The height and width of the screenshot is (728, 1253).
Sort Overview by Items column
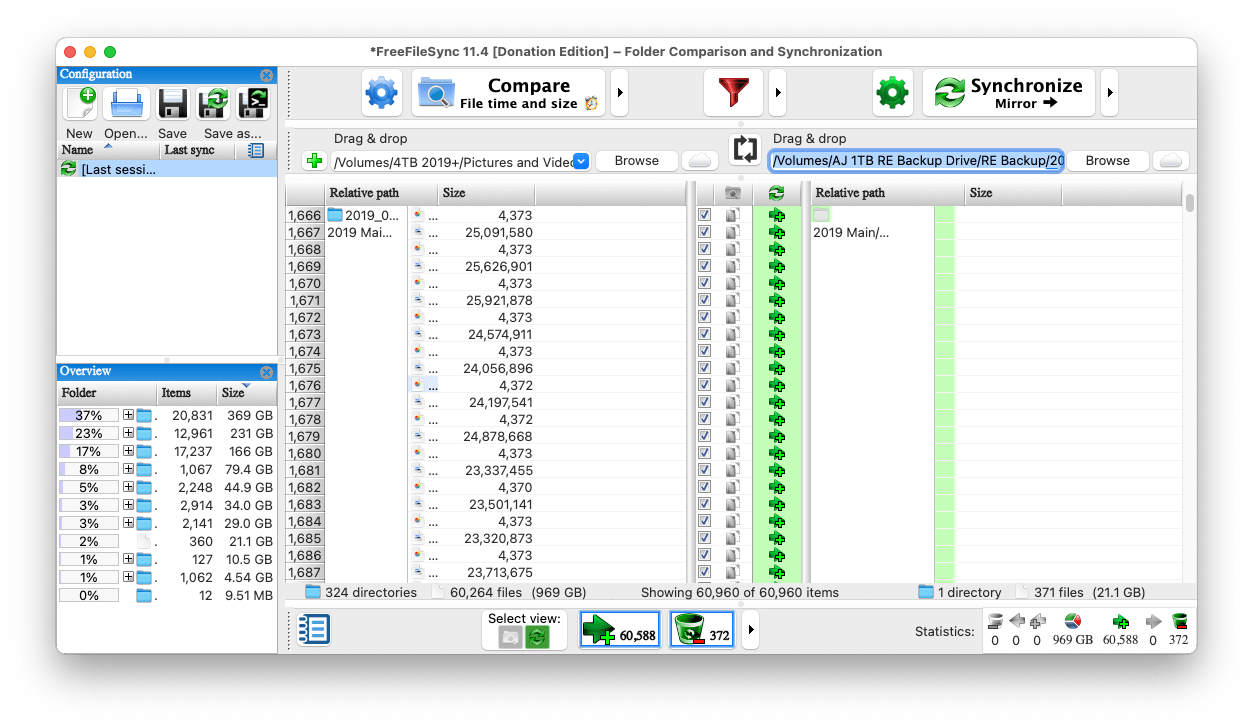coord(187,393)
